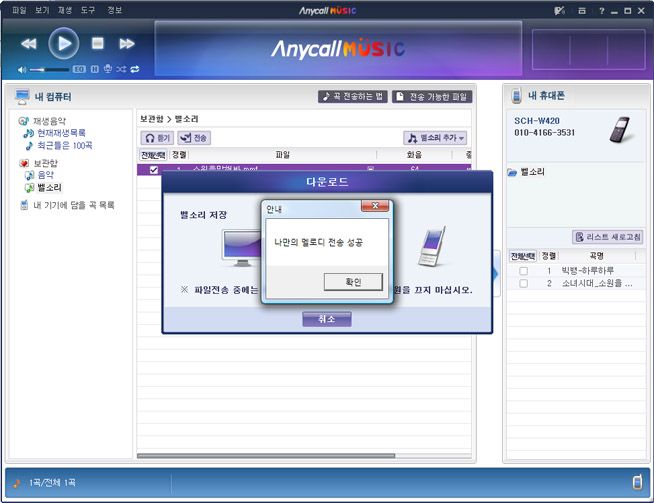Click the phone number 010-4166-3531
Viewport: 654px width, 503px height.
pos(544,133)
